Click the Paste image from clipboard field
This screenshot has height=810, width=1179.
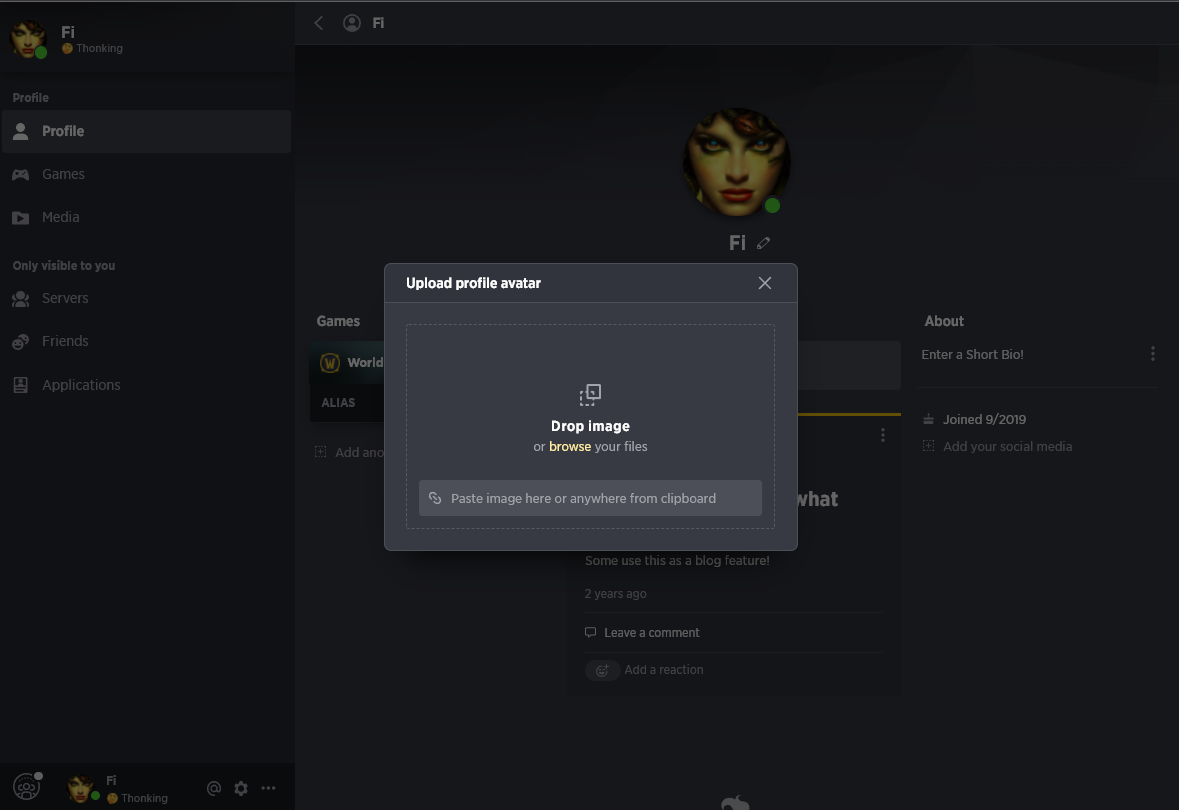[x=590, y=498]
